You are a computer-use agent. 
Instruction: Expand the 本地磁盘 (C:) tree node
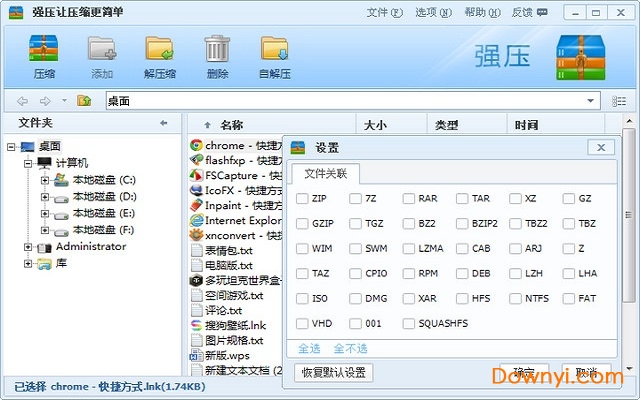(45, 180)
